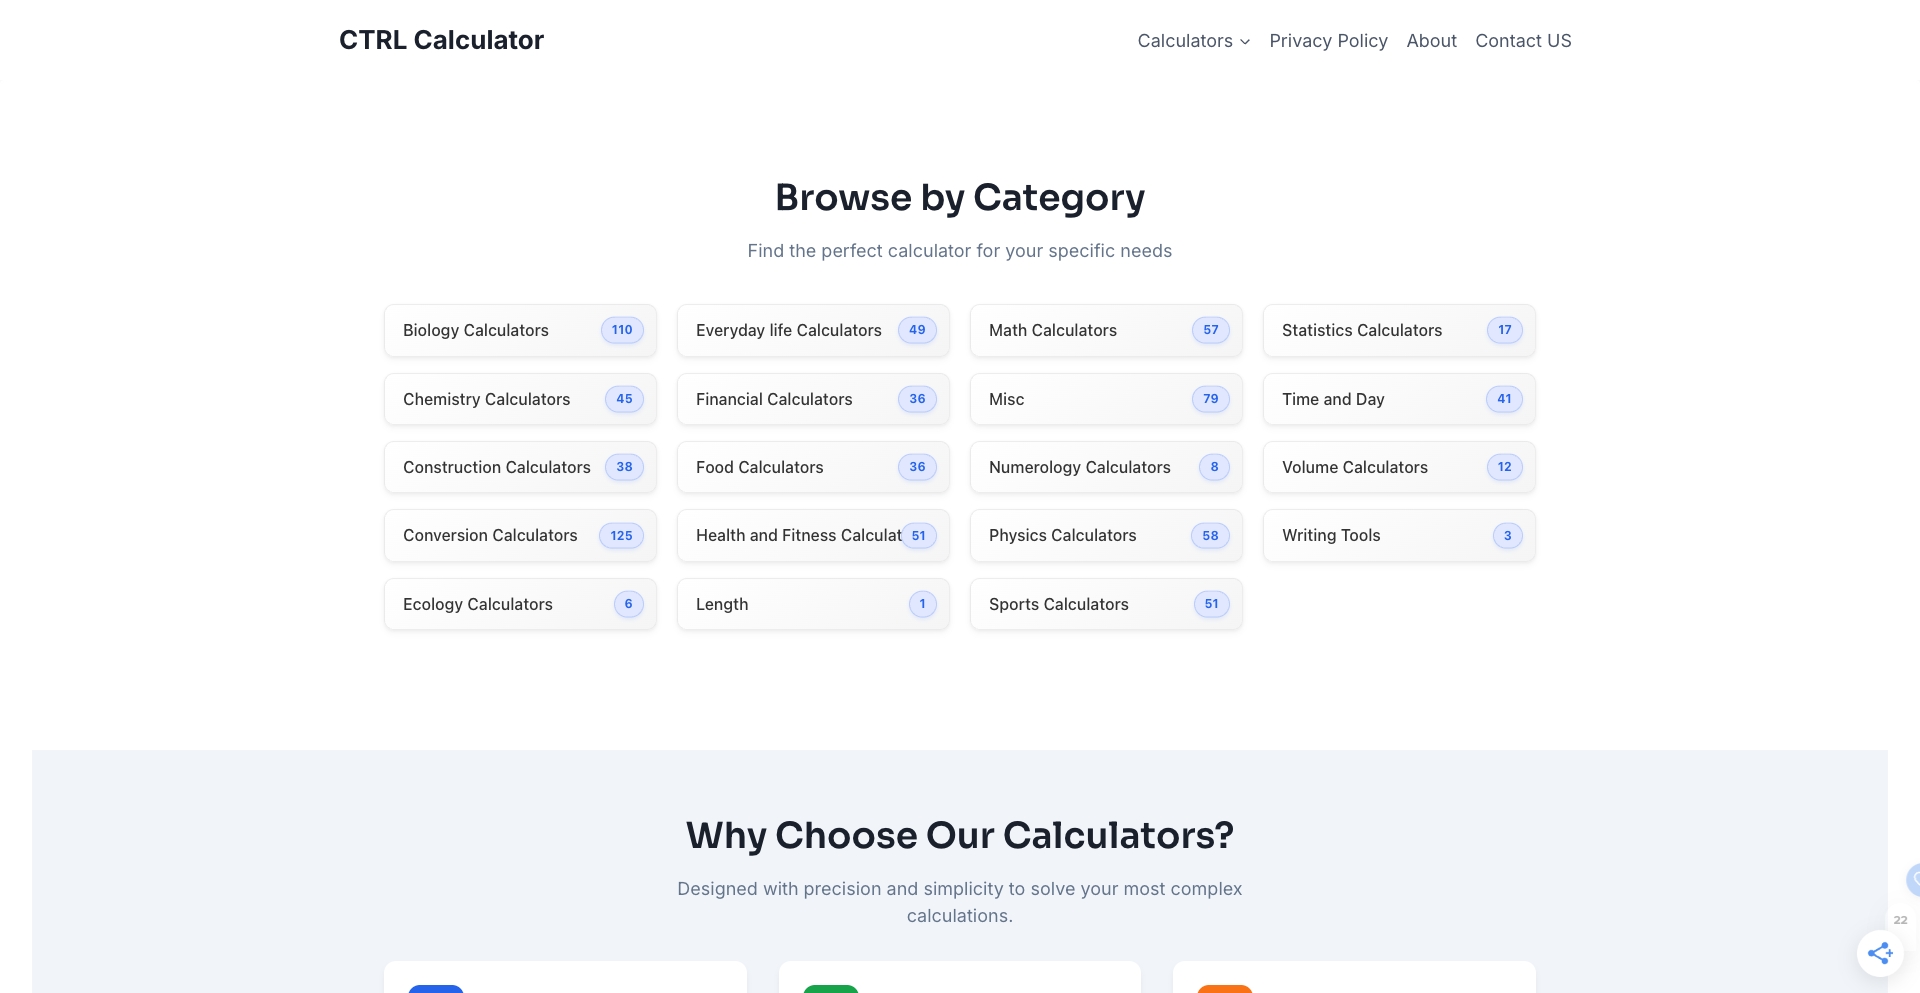Open the Calculators dropdown chevron arrow

[1244, 41]
